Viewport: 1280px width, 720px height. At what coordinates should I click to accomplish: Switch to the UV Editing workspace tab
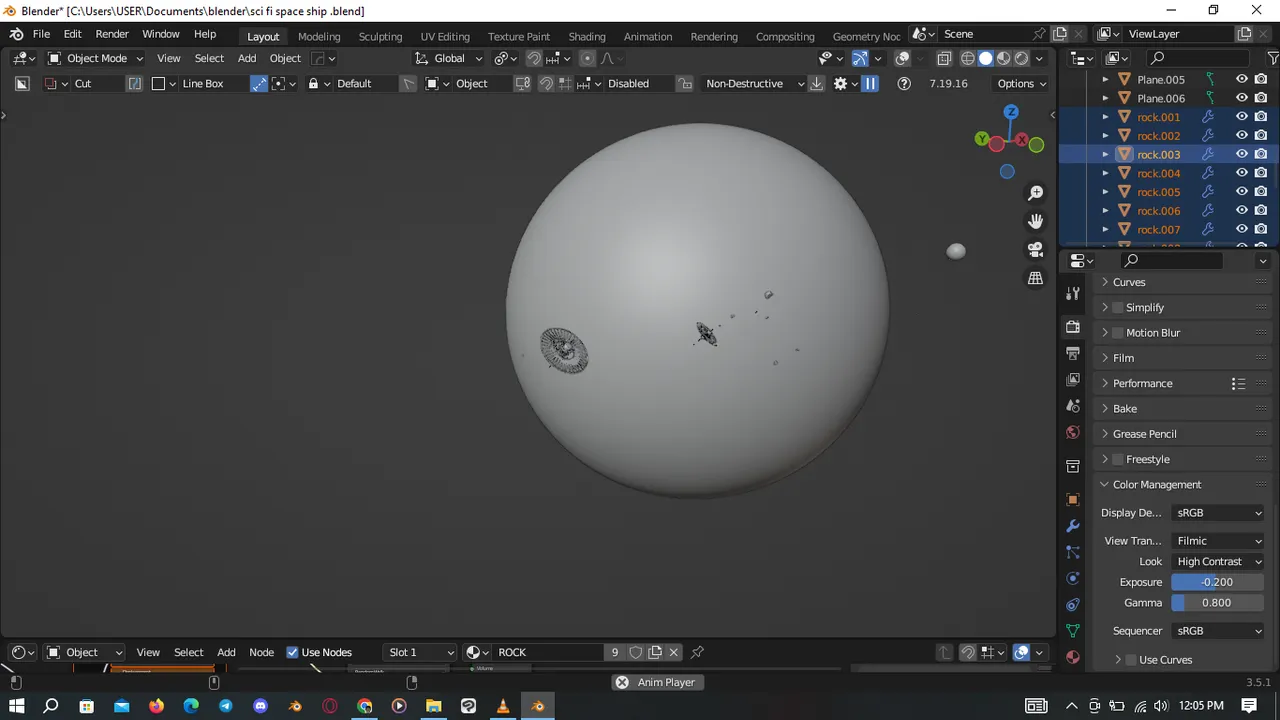point(445,36)
